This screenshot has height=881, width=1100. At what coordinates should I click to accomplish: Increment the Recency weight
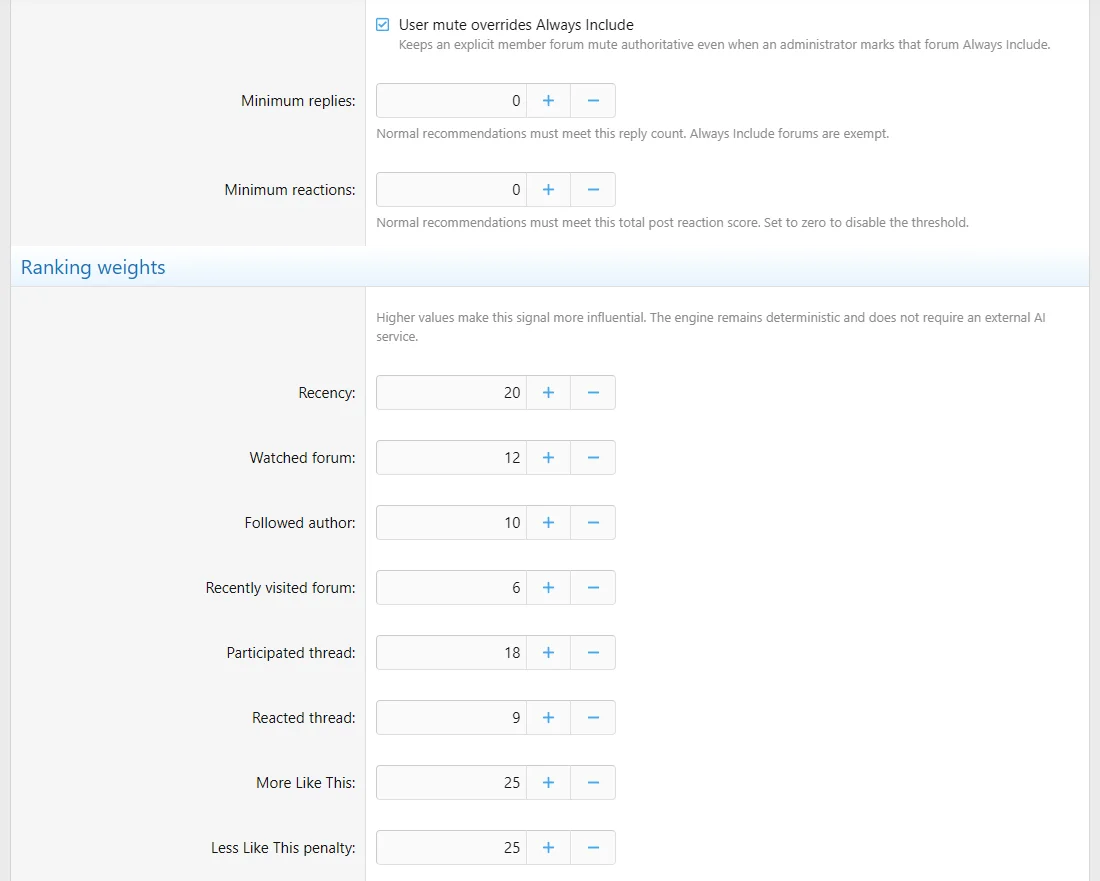click(x=549, y=393)
